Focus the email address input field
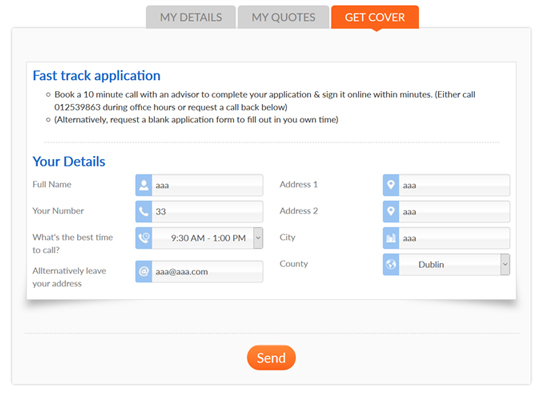 coord(207,271)
